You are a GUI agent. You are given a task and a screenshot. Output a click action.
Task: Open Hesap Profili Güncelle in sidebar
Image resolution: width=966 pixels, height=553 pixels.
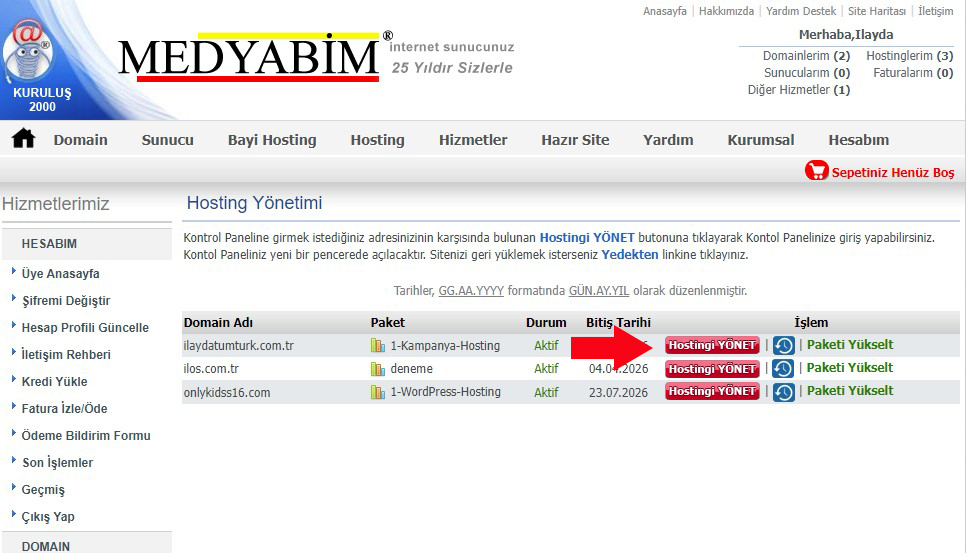(85, 328)
